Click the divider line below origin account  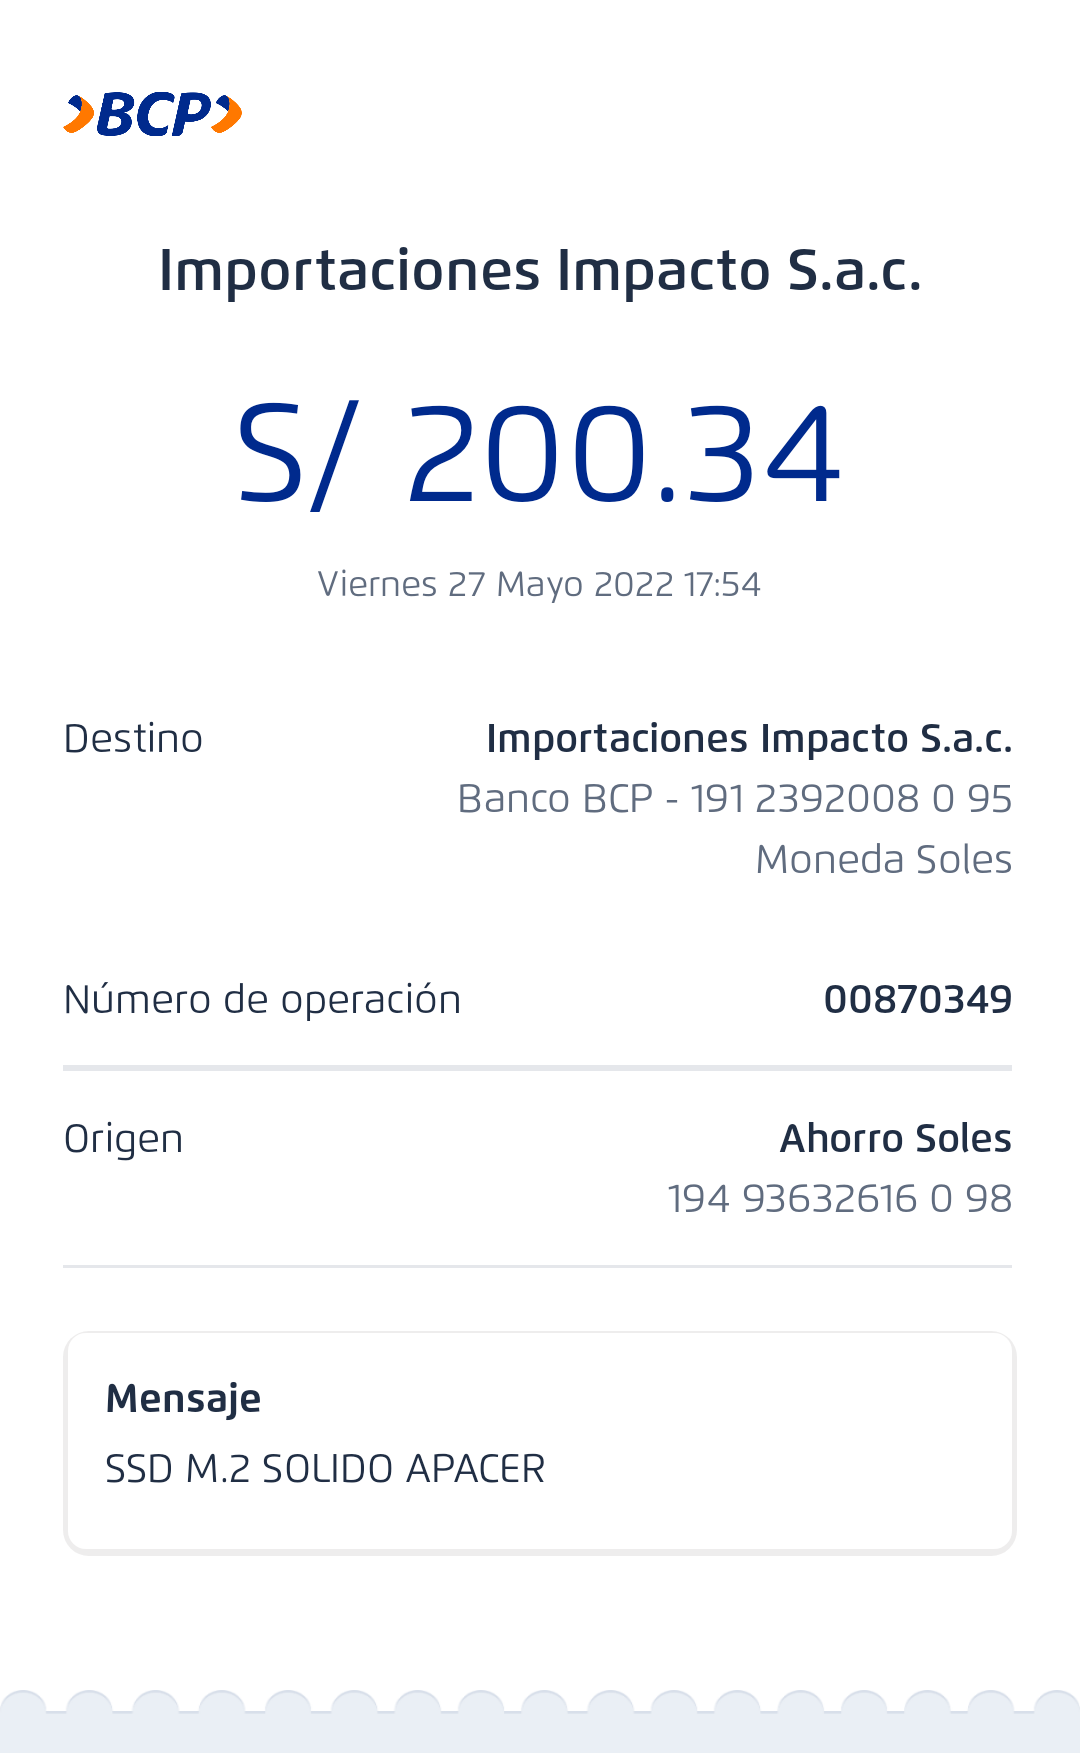point(537,1266)
